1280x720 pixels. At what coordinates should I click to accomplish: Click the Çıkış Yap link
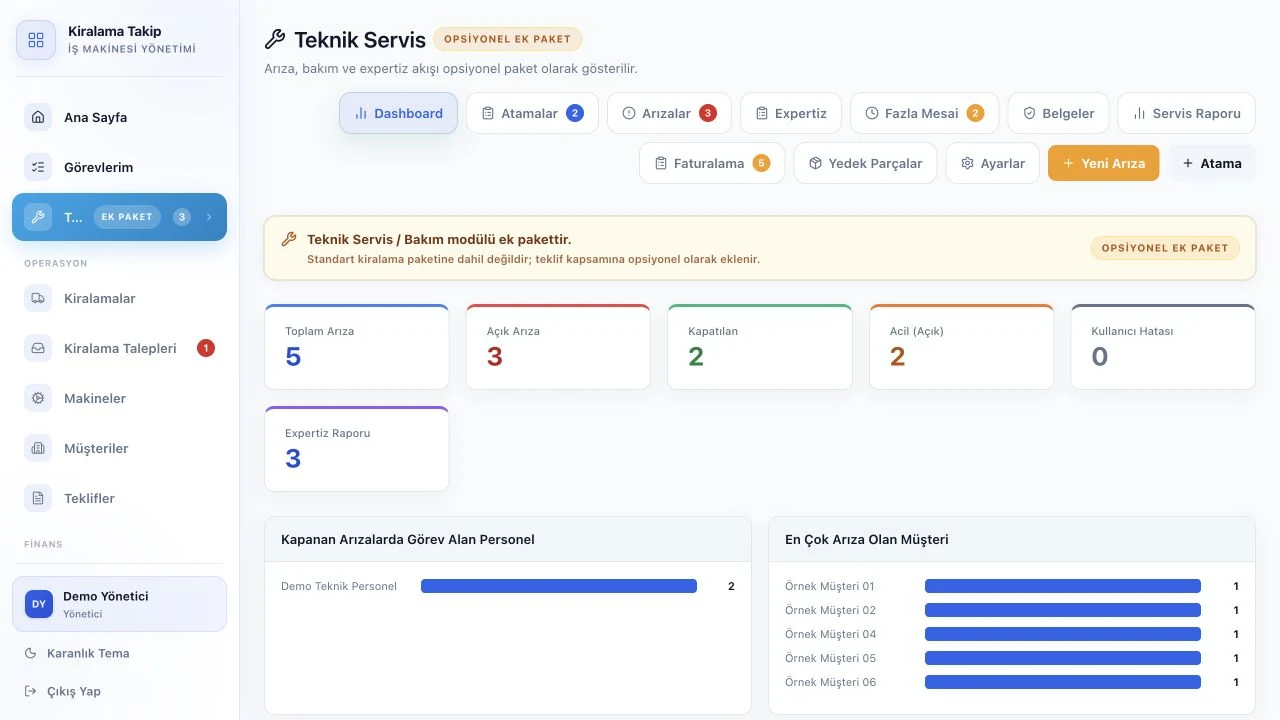tap(62, 691)
